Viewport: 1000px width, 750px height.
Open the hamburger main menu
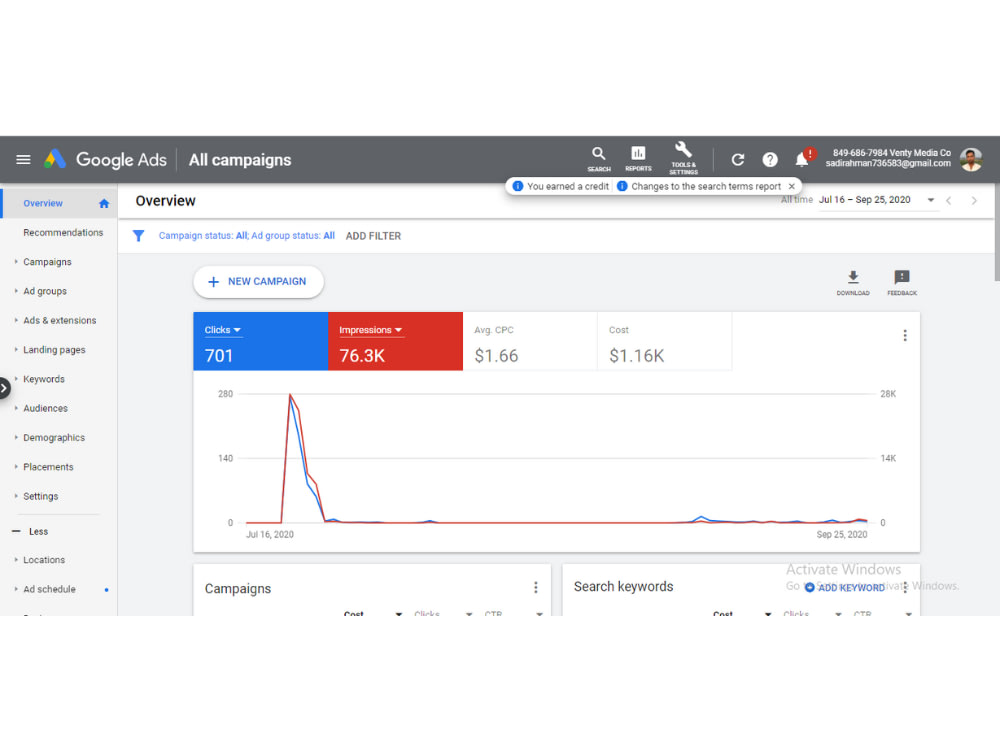point(23,159)
